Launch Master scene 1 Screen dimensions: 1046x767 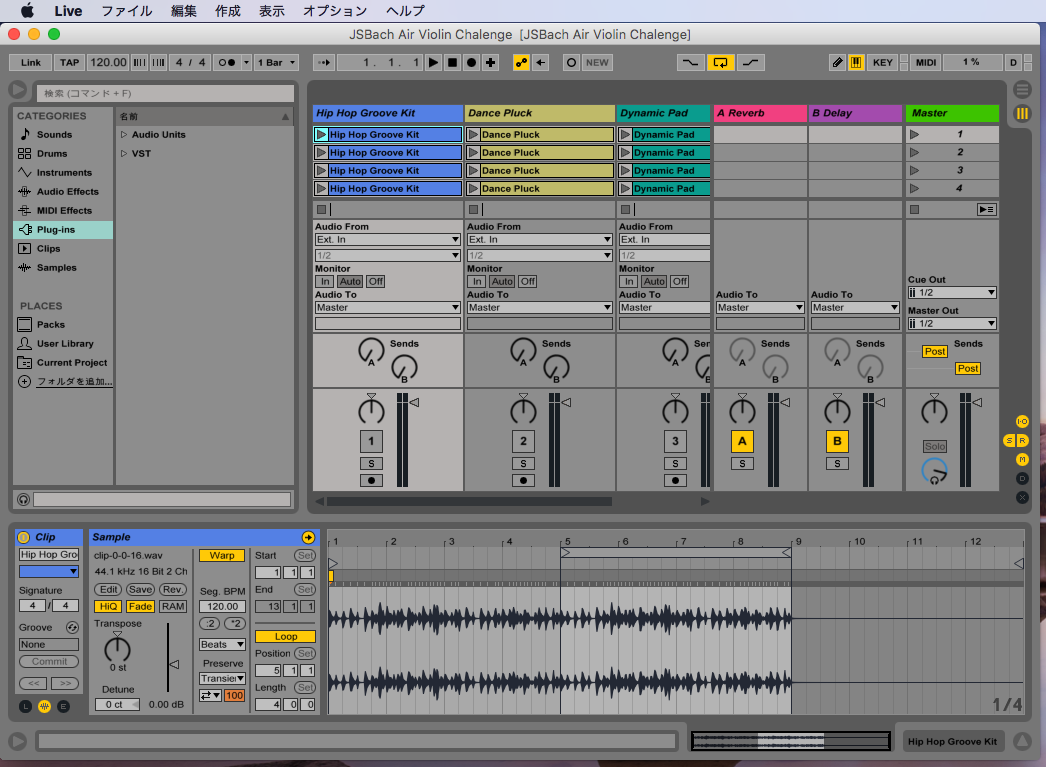[915, 135]
